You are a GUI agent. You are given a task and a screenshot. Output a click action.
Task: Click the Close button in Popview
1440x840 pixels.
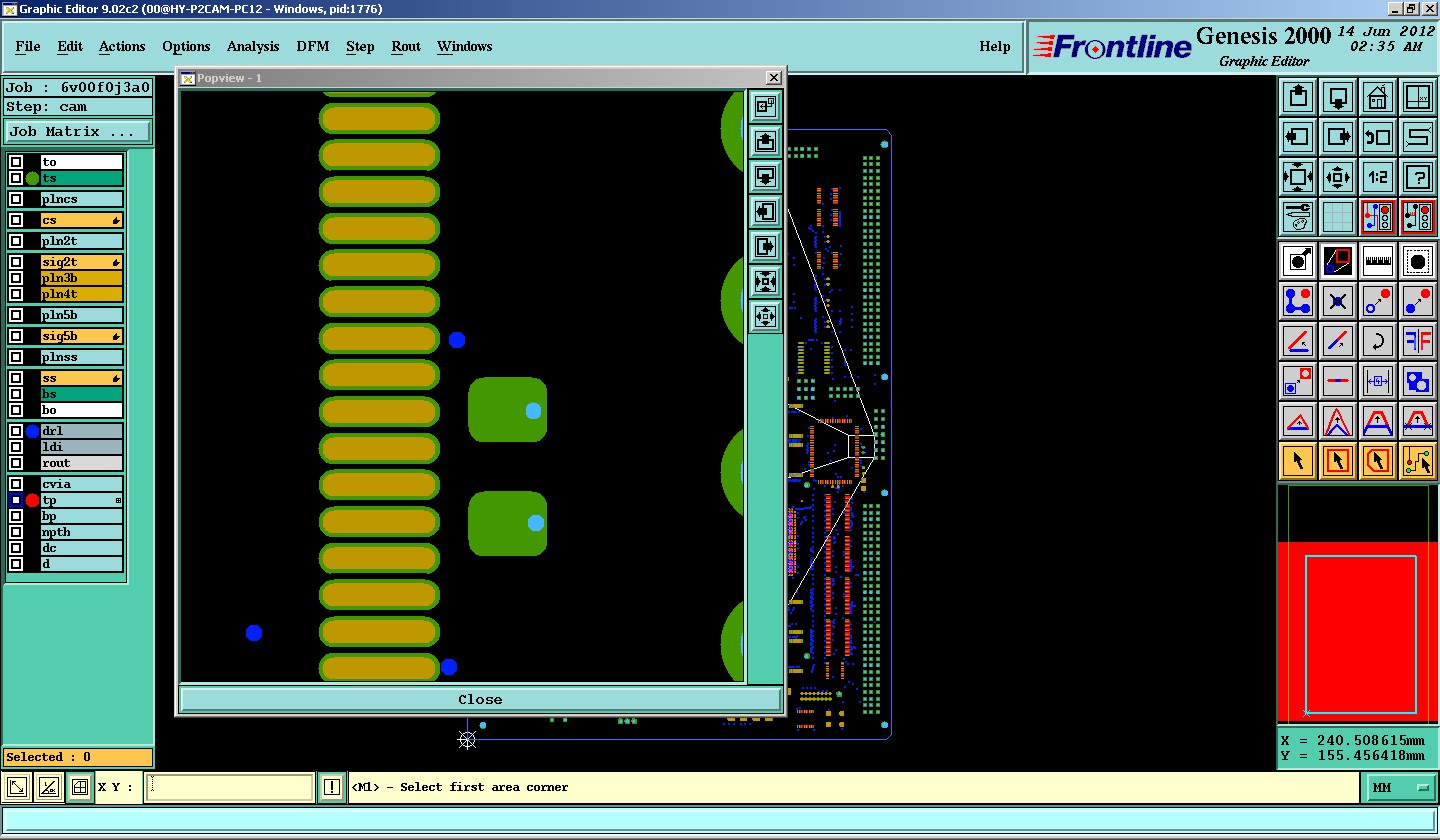pos(480,699)
